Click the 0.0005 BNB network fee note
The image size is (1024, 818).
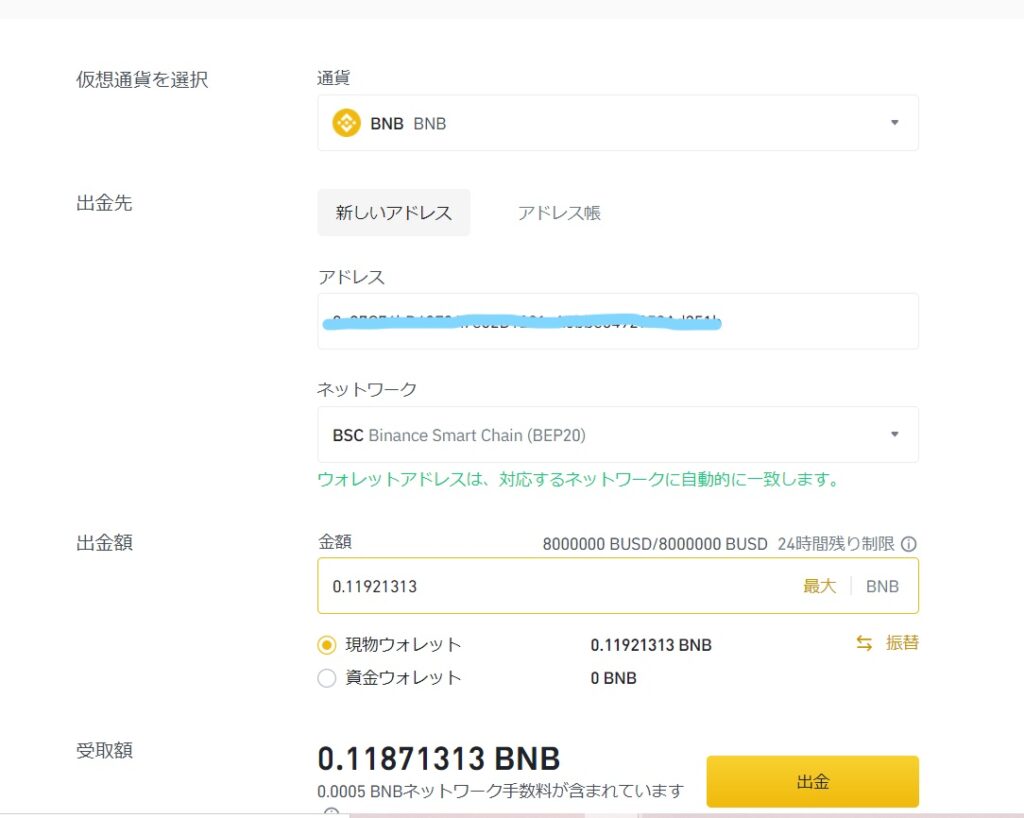point(500,791)
